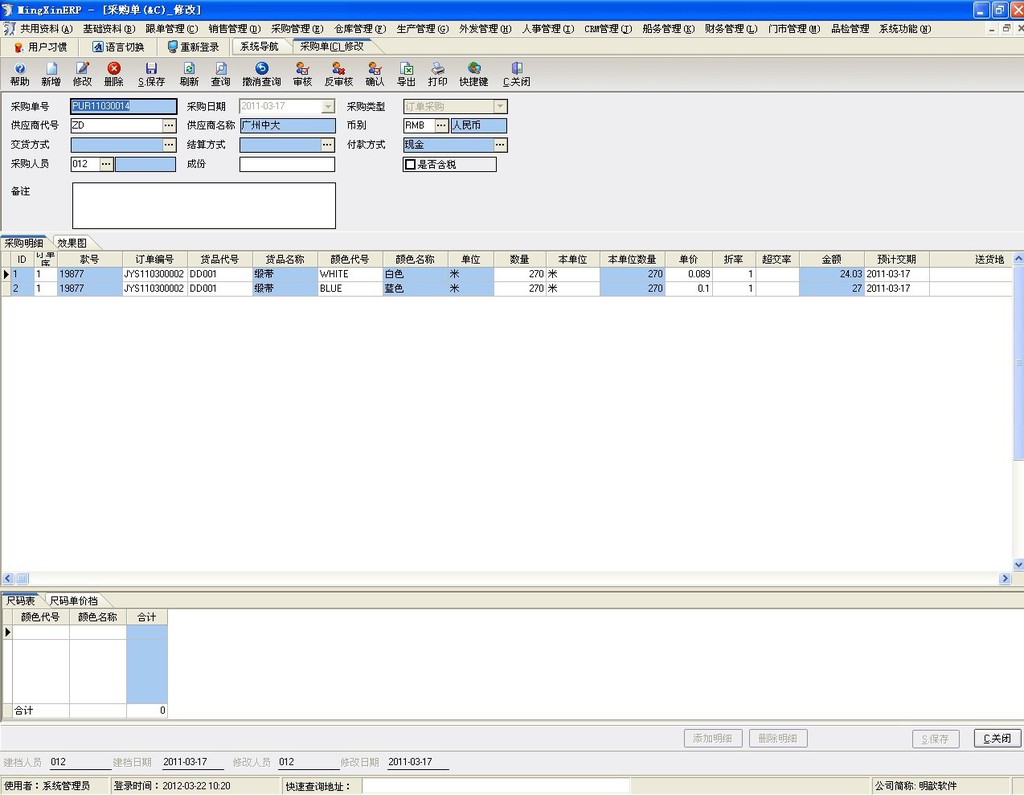The width and height of the screenshot is (1024, 795).
Task: Switch to the 尺码单价档 tab
Action: tap(74, 600)
